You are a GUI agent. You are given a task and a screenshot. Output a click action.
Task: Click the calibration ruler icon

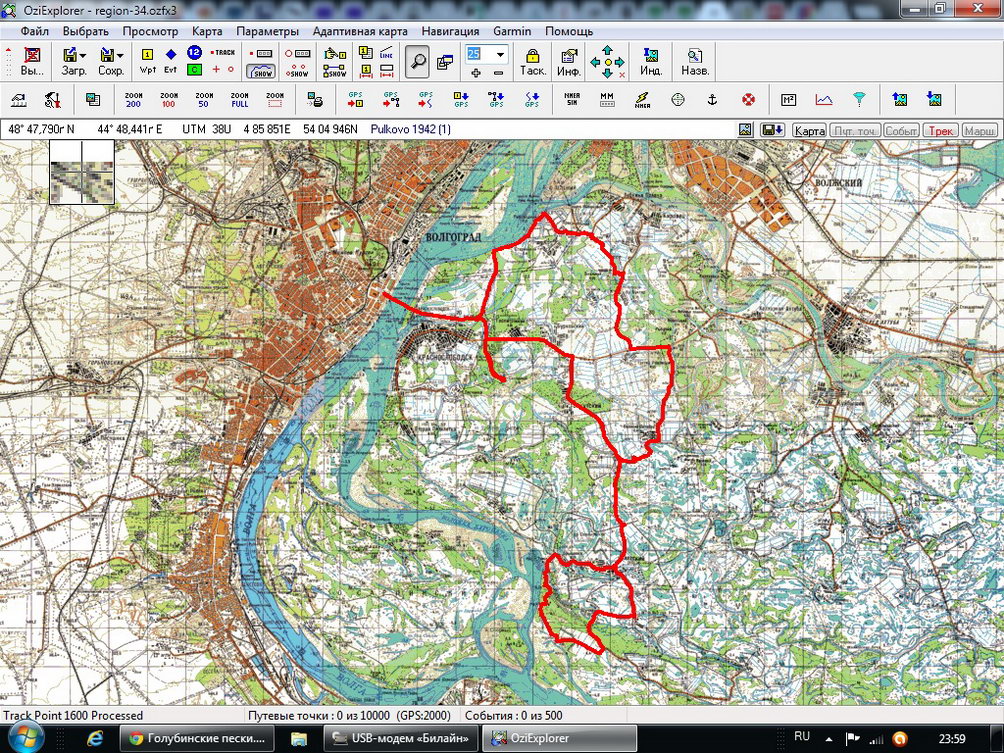pyautogui.click(x=19, y=99)
